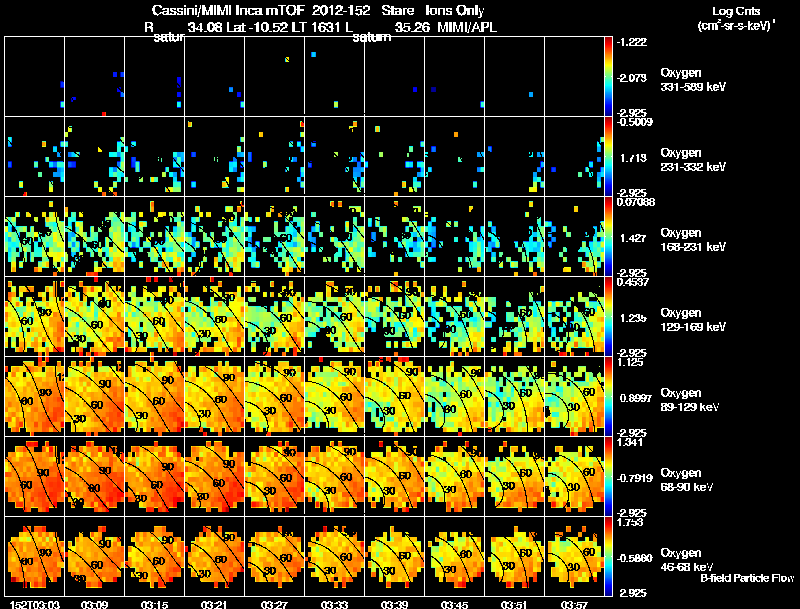Screen dimensions: 800x609
Task: Select the 03:57 time marker
Action: point(574,605)
